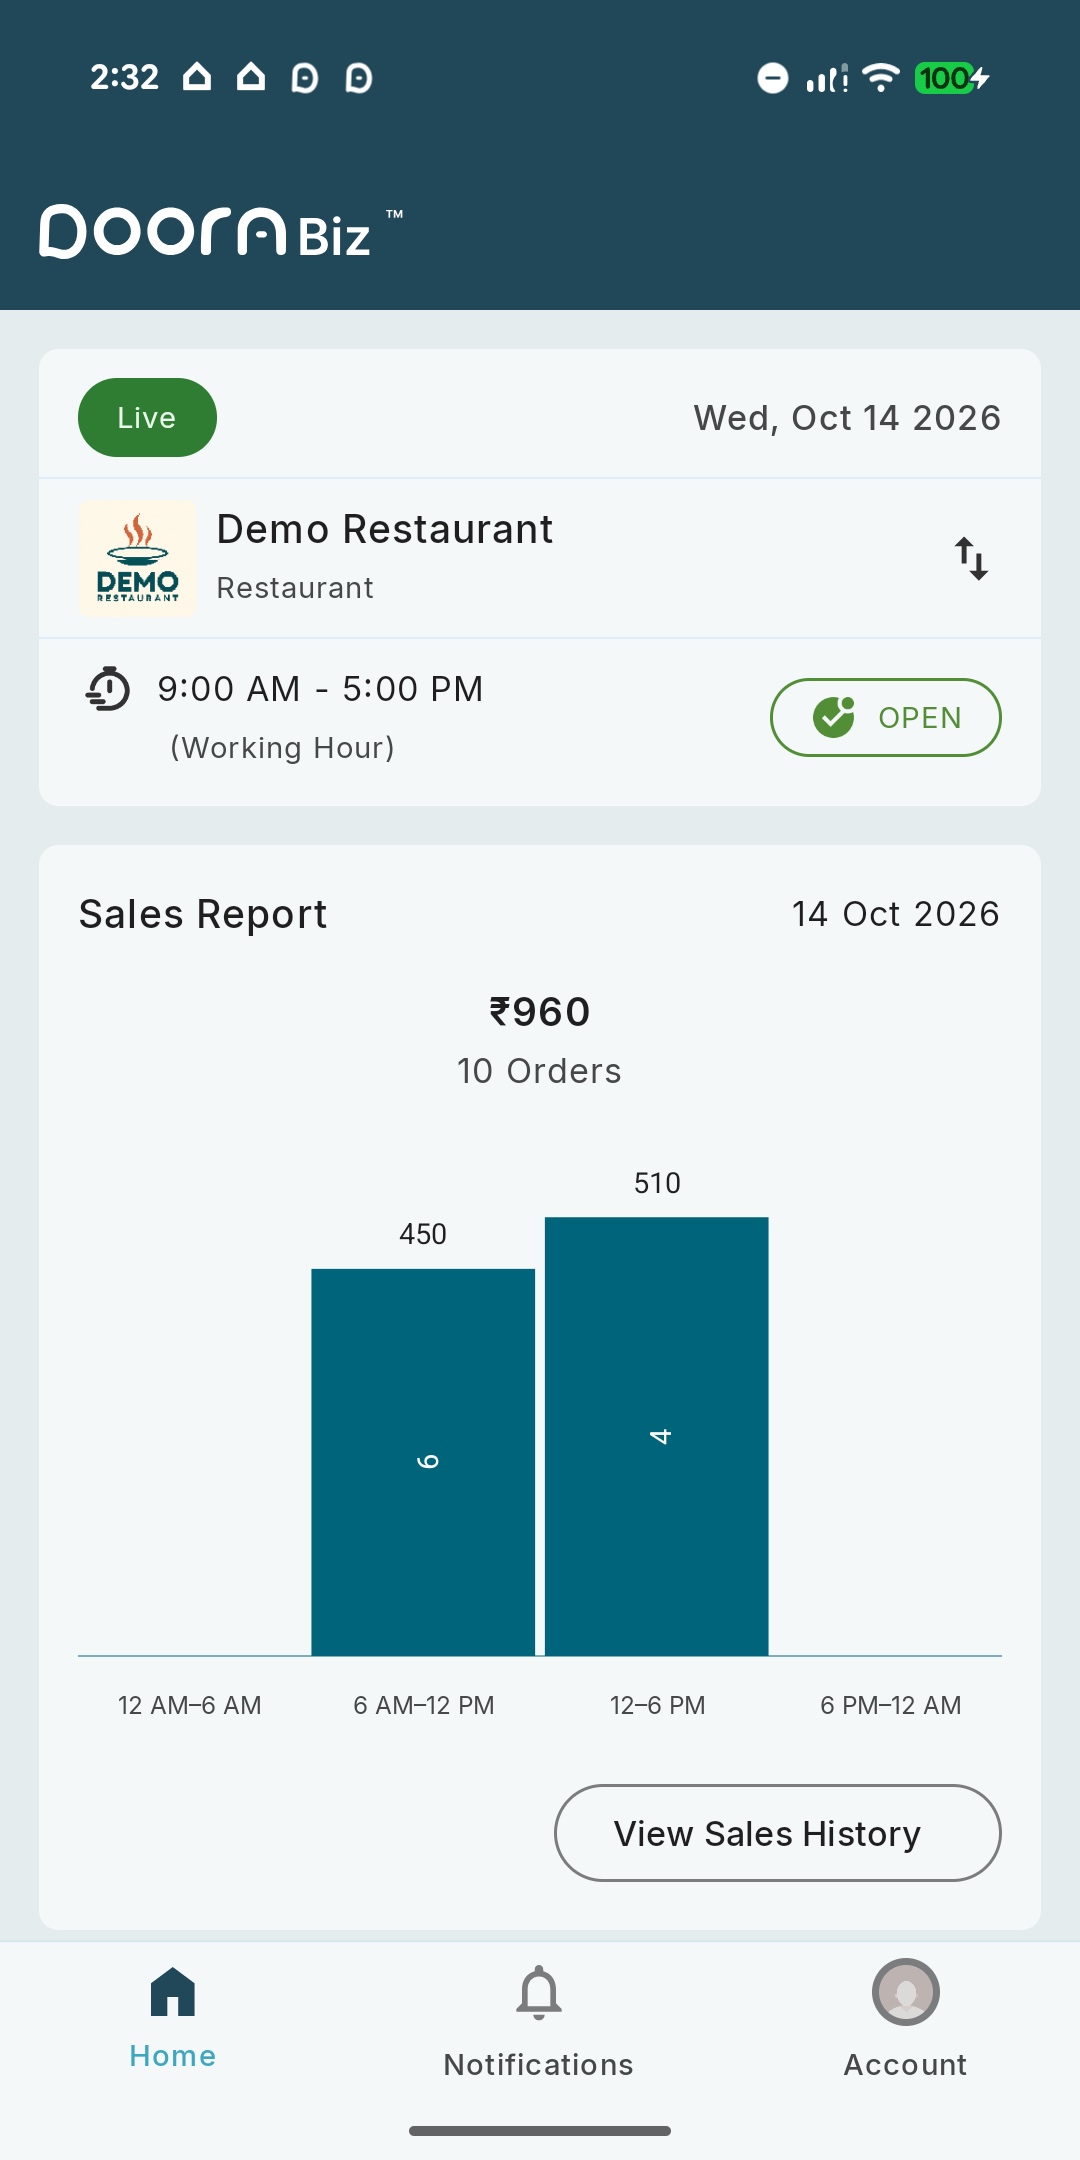Tap the 510 value label above the bar
Screen dimensions: 1080x2160
(657, 1183)
